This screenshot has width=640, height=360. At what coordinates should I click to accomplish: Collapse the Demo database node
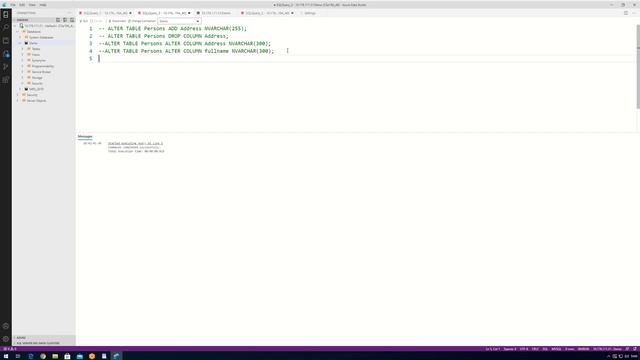[x=20, y=43]
